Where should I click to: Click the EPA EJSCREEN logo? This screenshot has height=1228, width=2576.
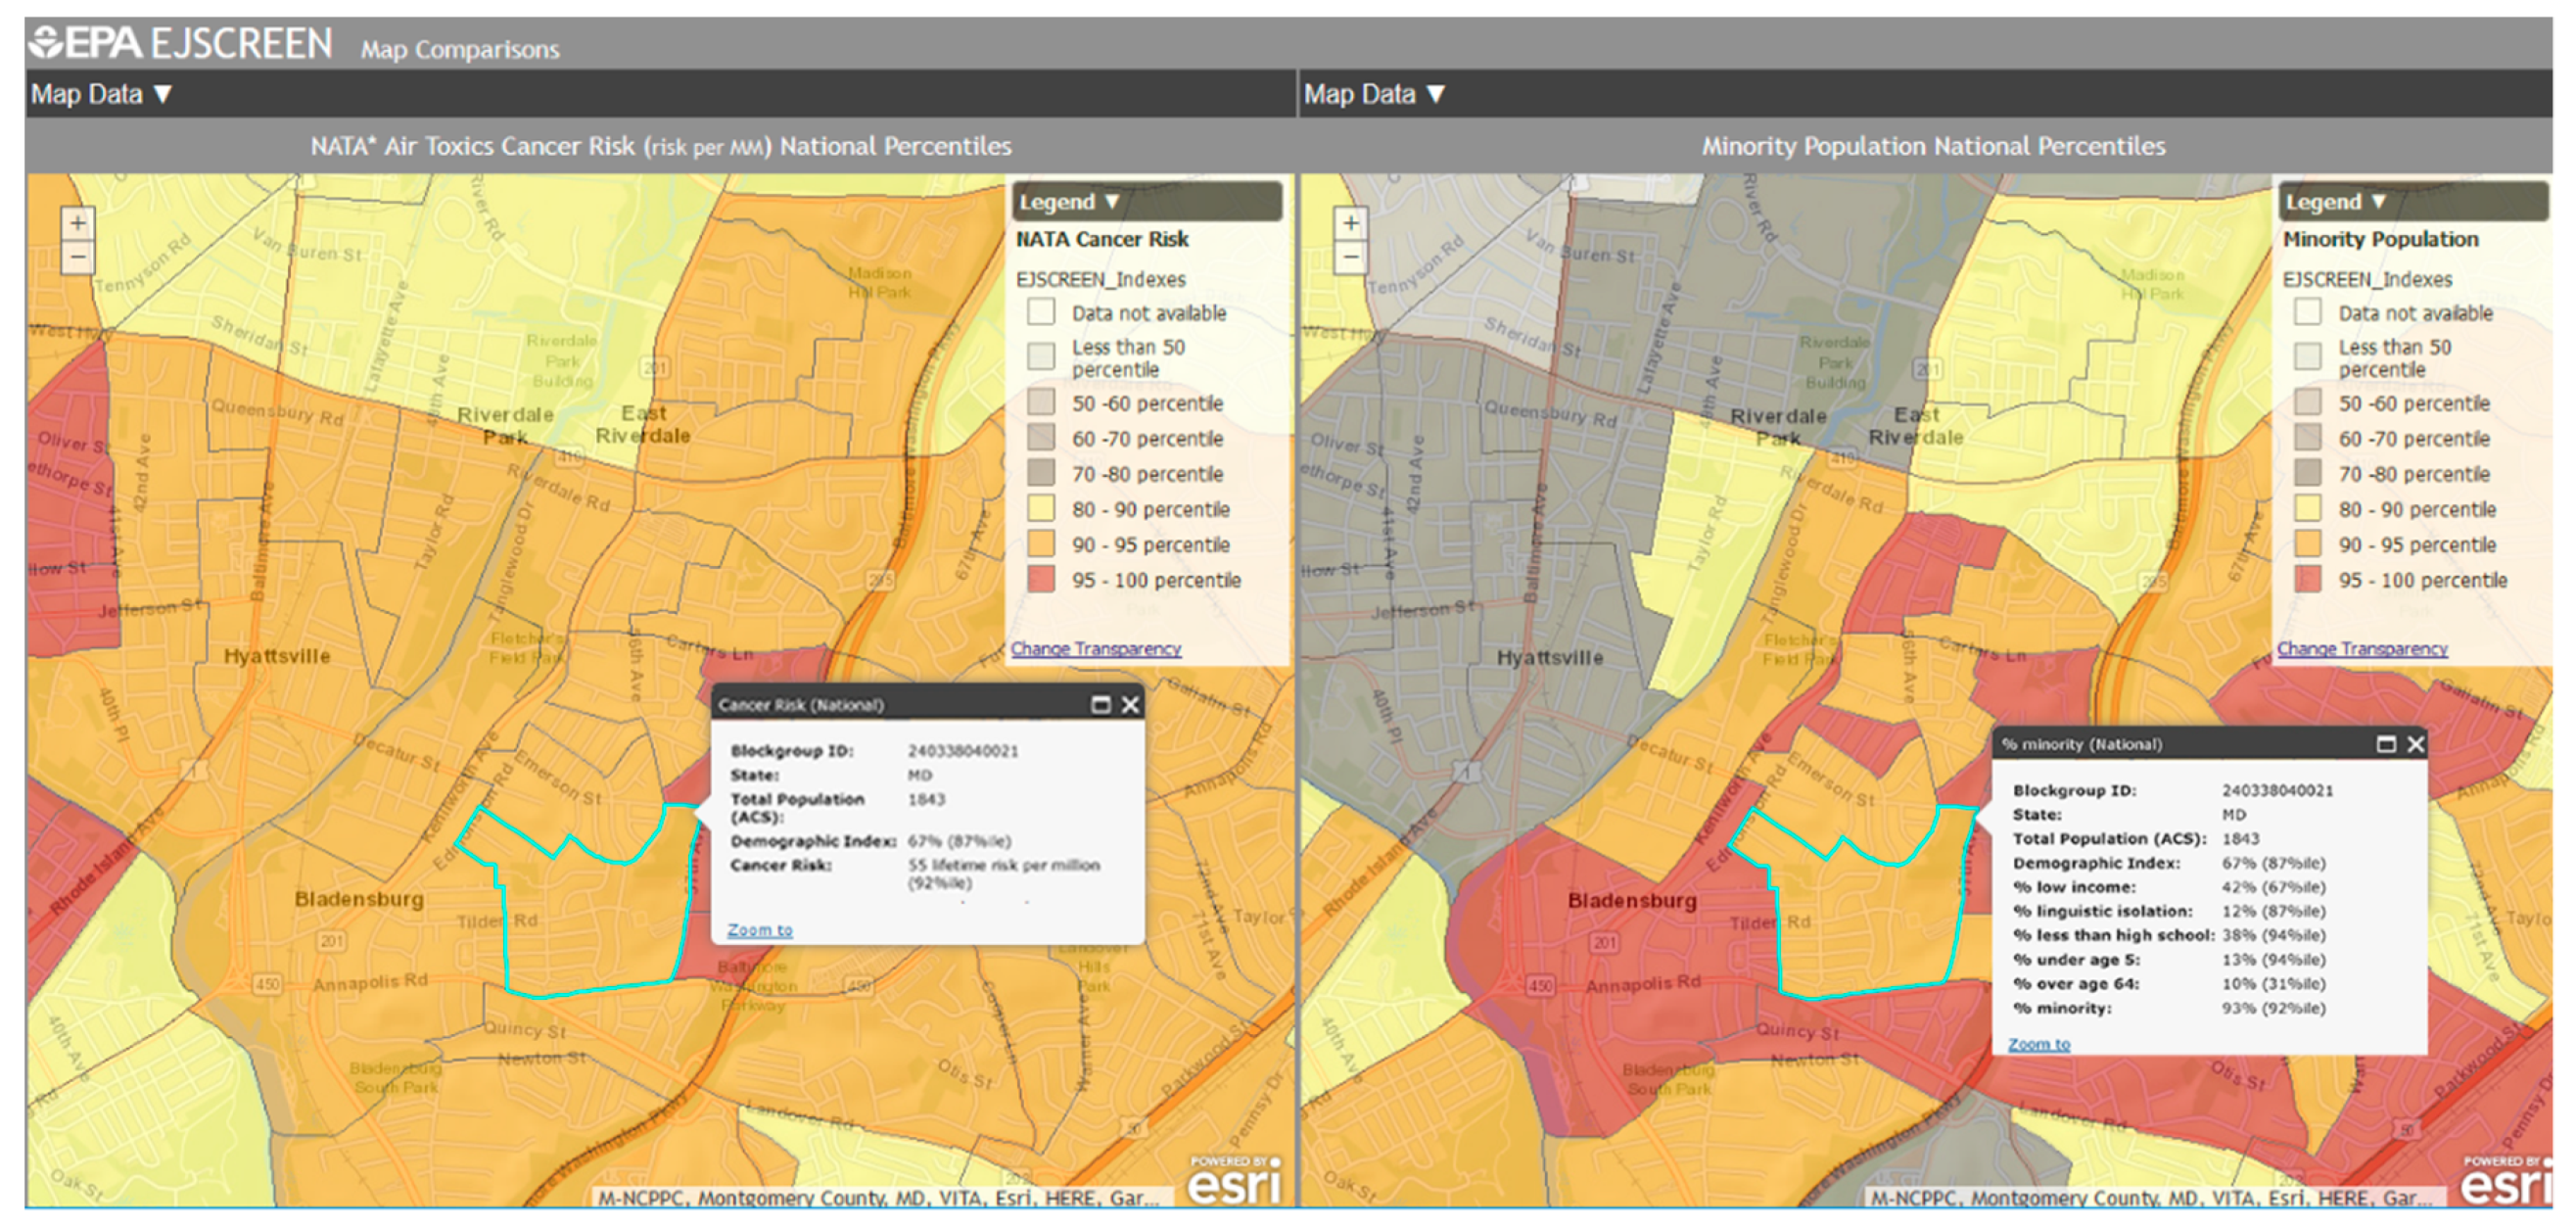182,43
